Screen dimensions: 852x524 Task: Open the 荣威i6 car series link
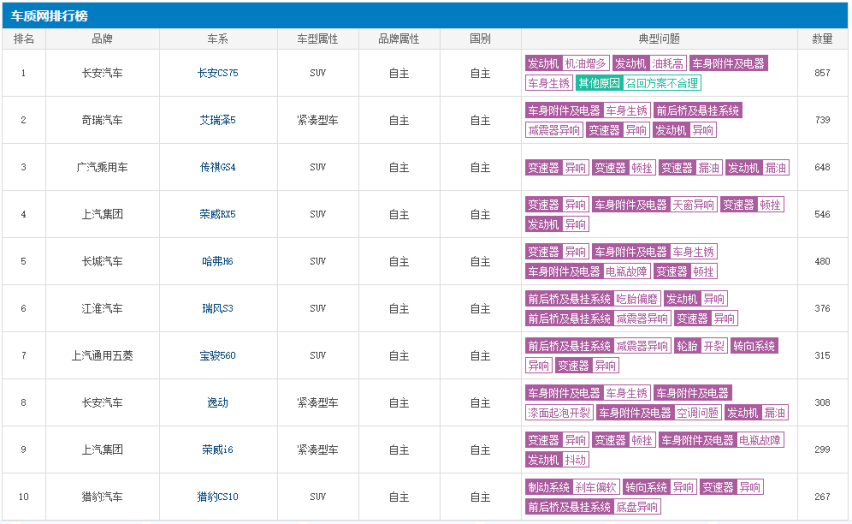point(217,450)
